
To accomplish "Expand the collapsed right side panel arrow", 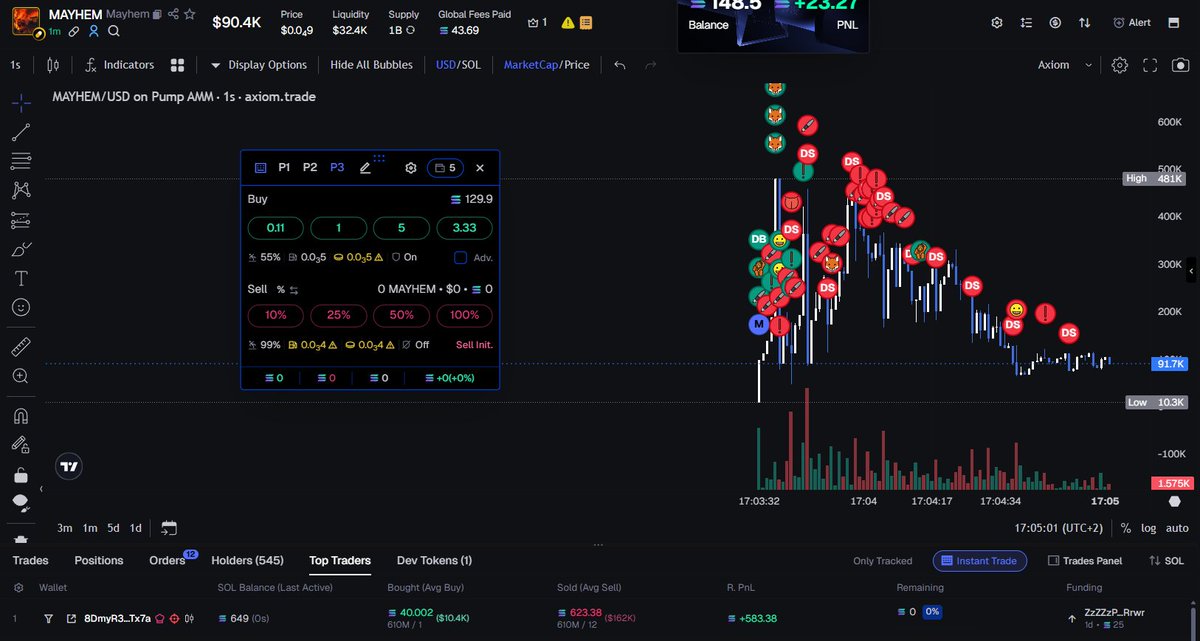I will tap(1191, 271).
